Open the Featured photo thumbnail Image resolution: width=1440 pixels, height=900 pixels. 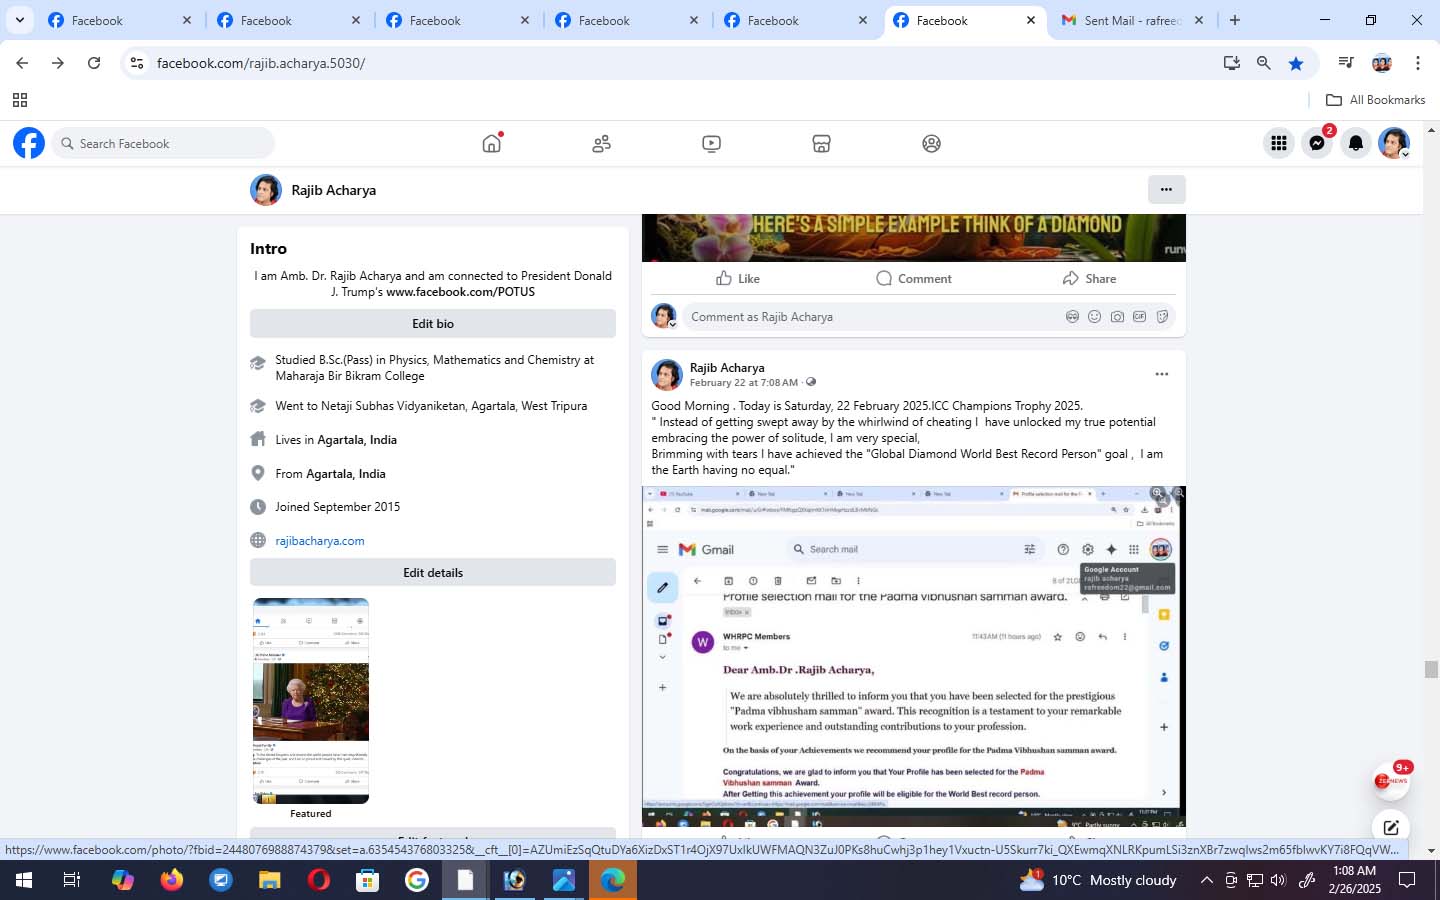311,701
